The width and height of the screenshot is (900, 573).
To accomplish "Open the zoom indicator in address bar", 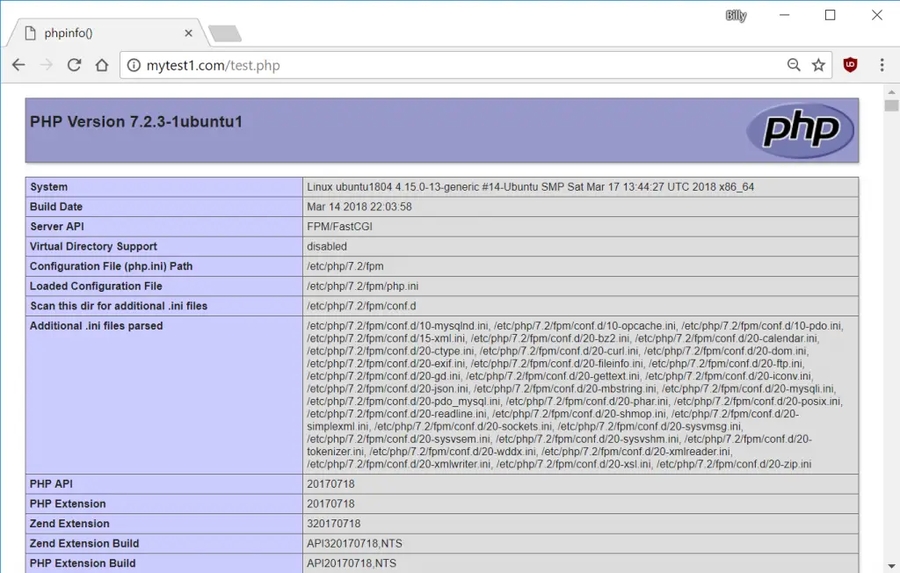I will point(793,65).
